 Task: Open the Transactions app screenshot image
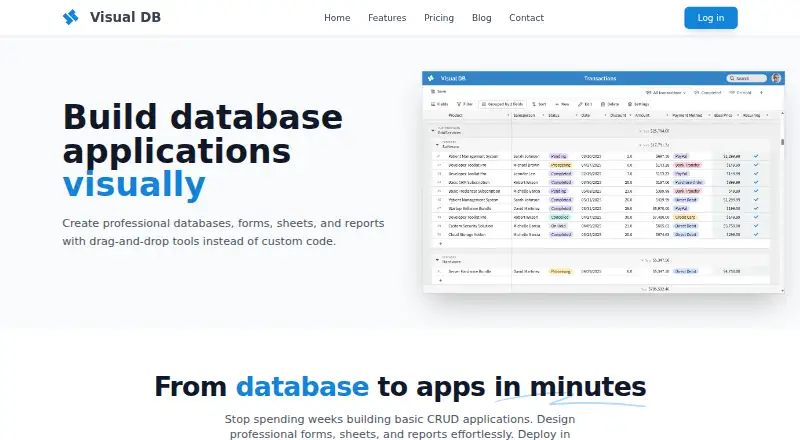[x=603, y=182]
